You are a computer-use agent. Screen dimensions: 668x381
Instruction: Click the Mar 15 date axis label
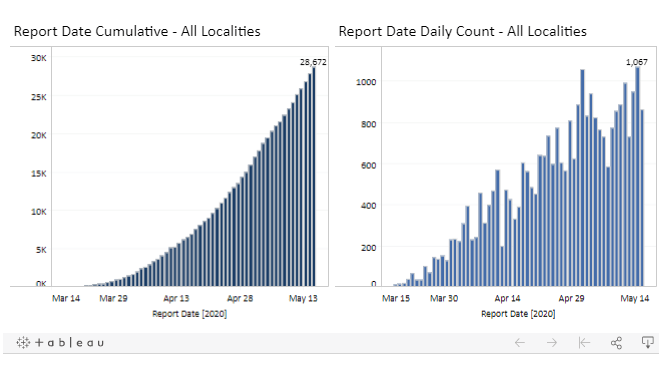click(396, 298)
